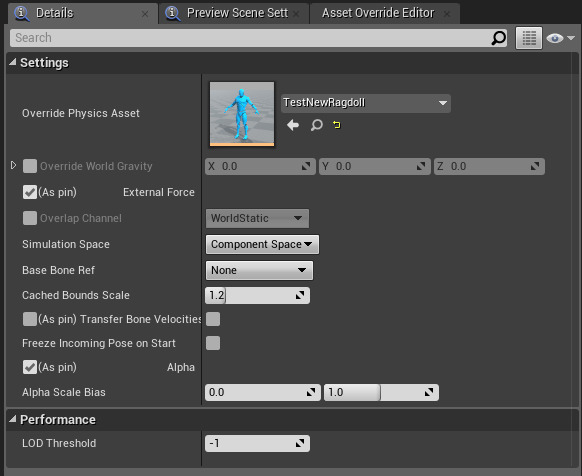Click Alpha Scale Bias 1.0 slider
The image size is (582, 476).
click(381, 392)
